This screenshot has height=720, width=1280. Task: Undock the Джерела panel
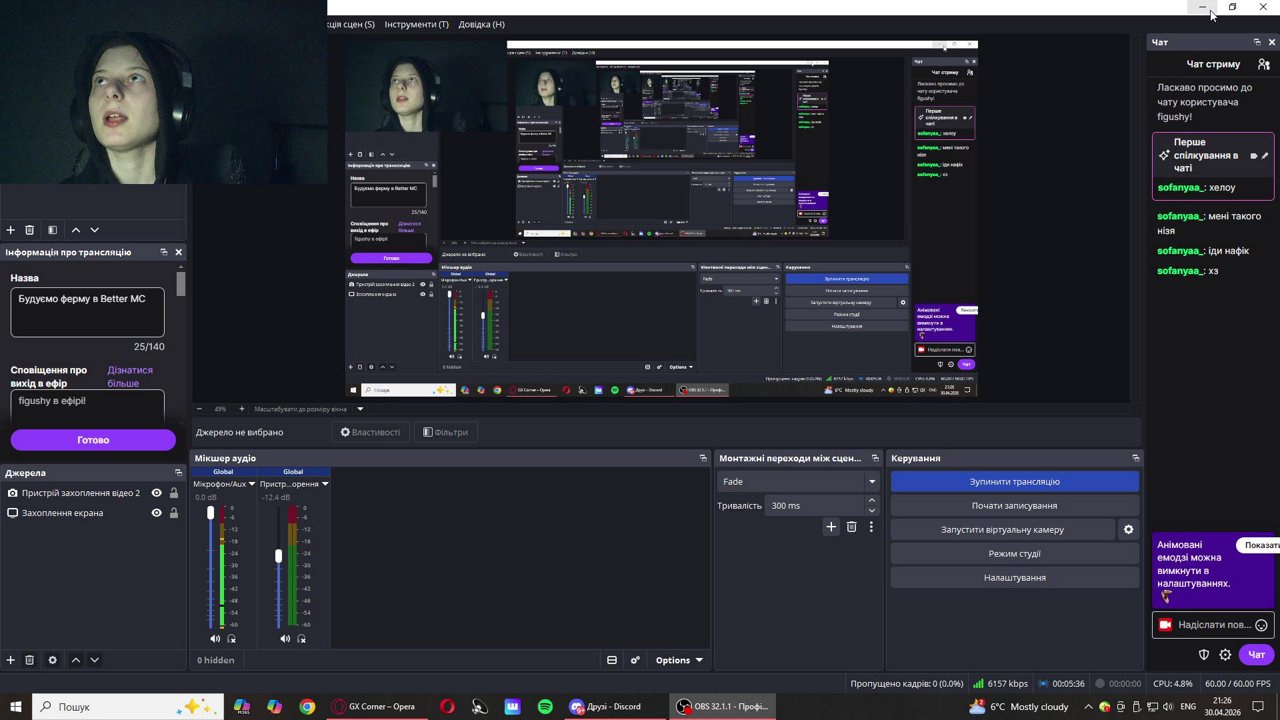tap(179, 473)
